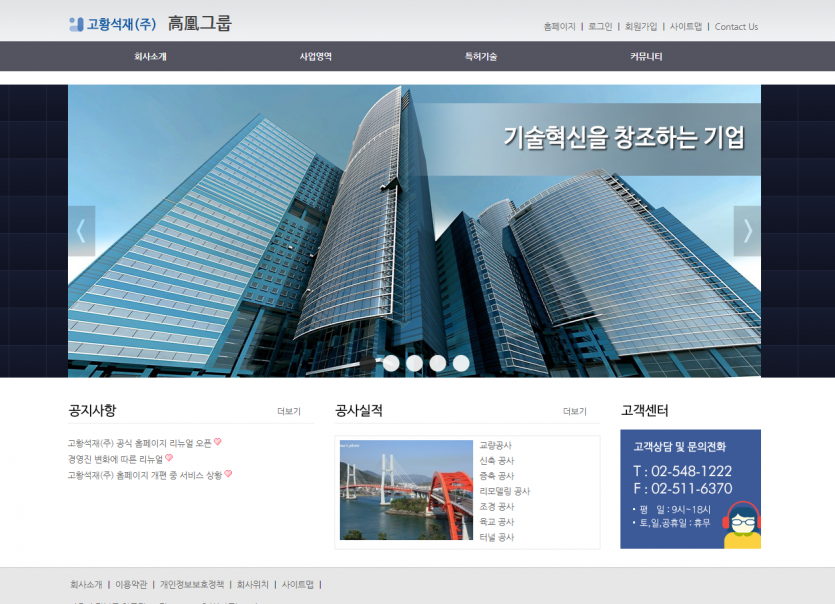Viewport: 835px width, 604px height.
Task: Select the third carousel indicator dot
Action: 437,363
